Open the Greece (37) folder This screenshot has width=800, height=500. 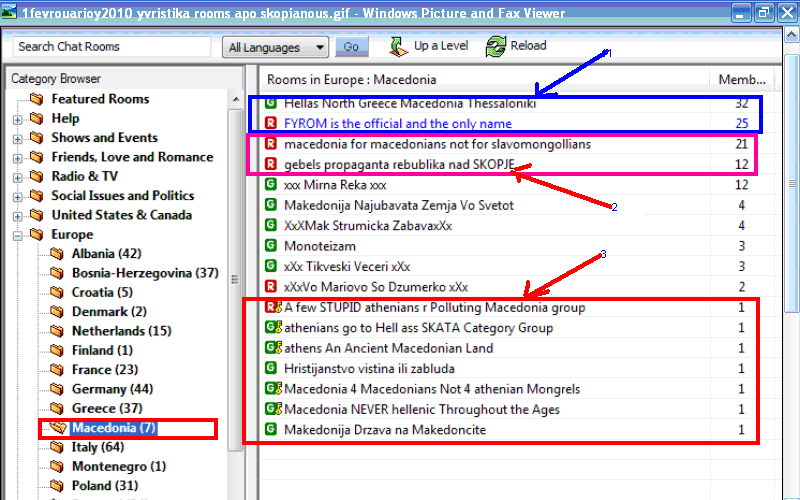[x=107, y=409]
